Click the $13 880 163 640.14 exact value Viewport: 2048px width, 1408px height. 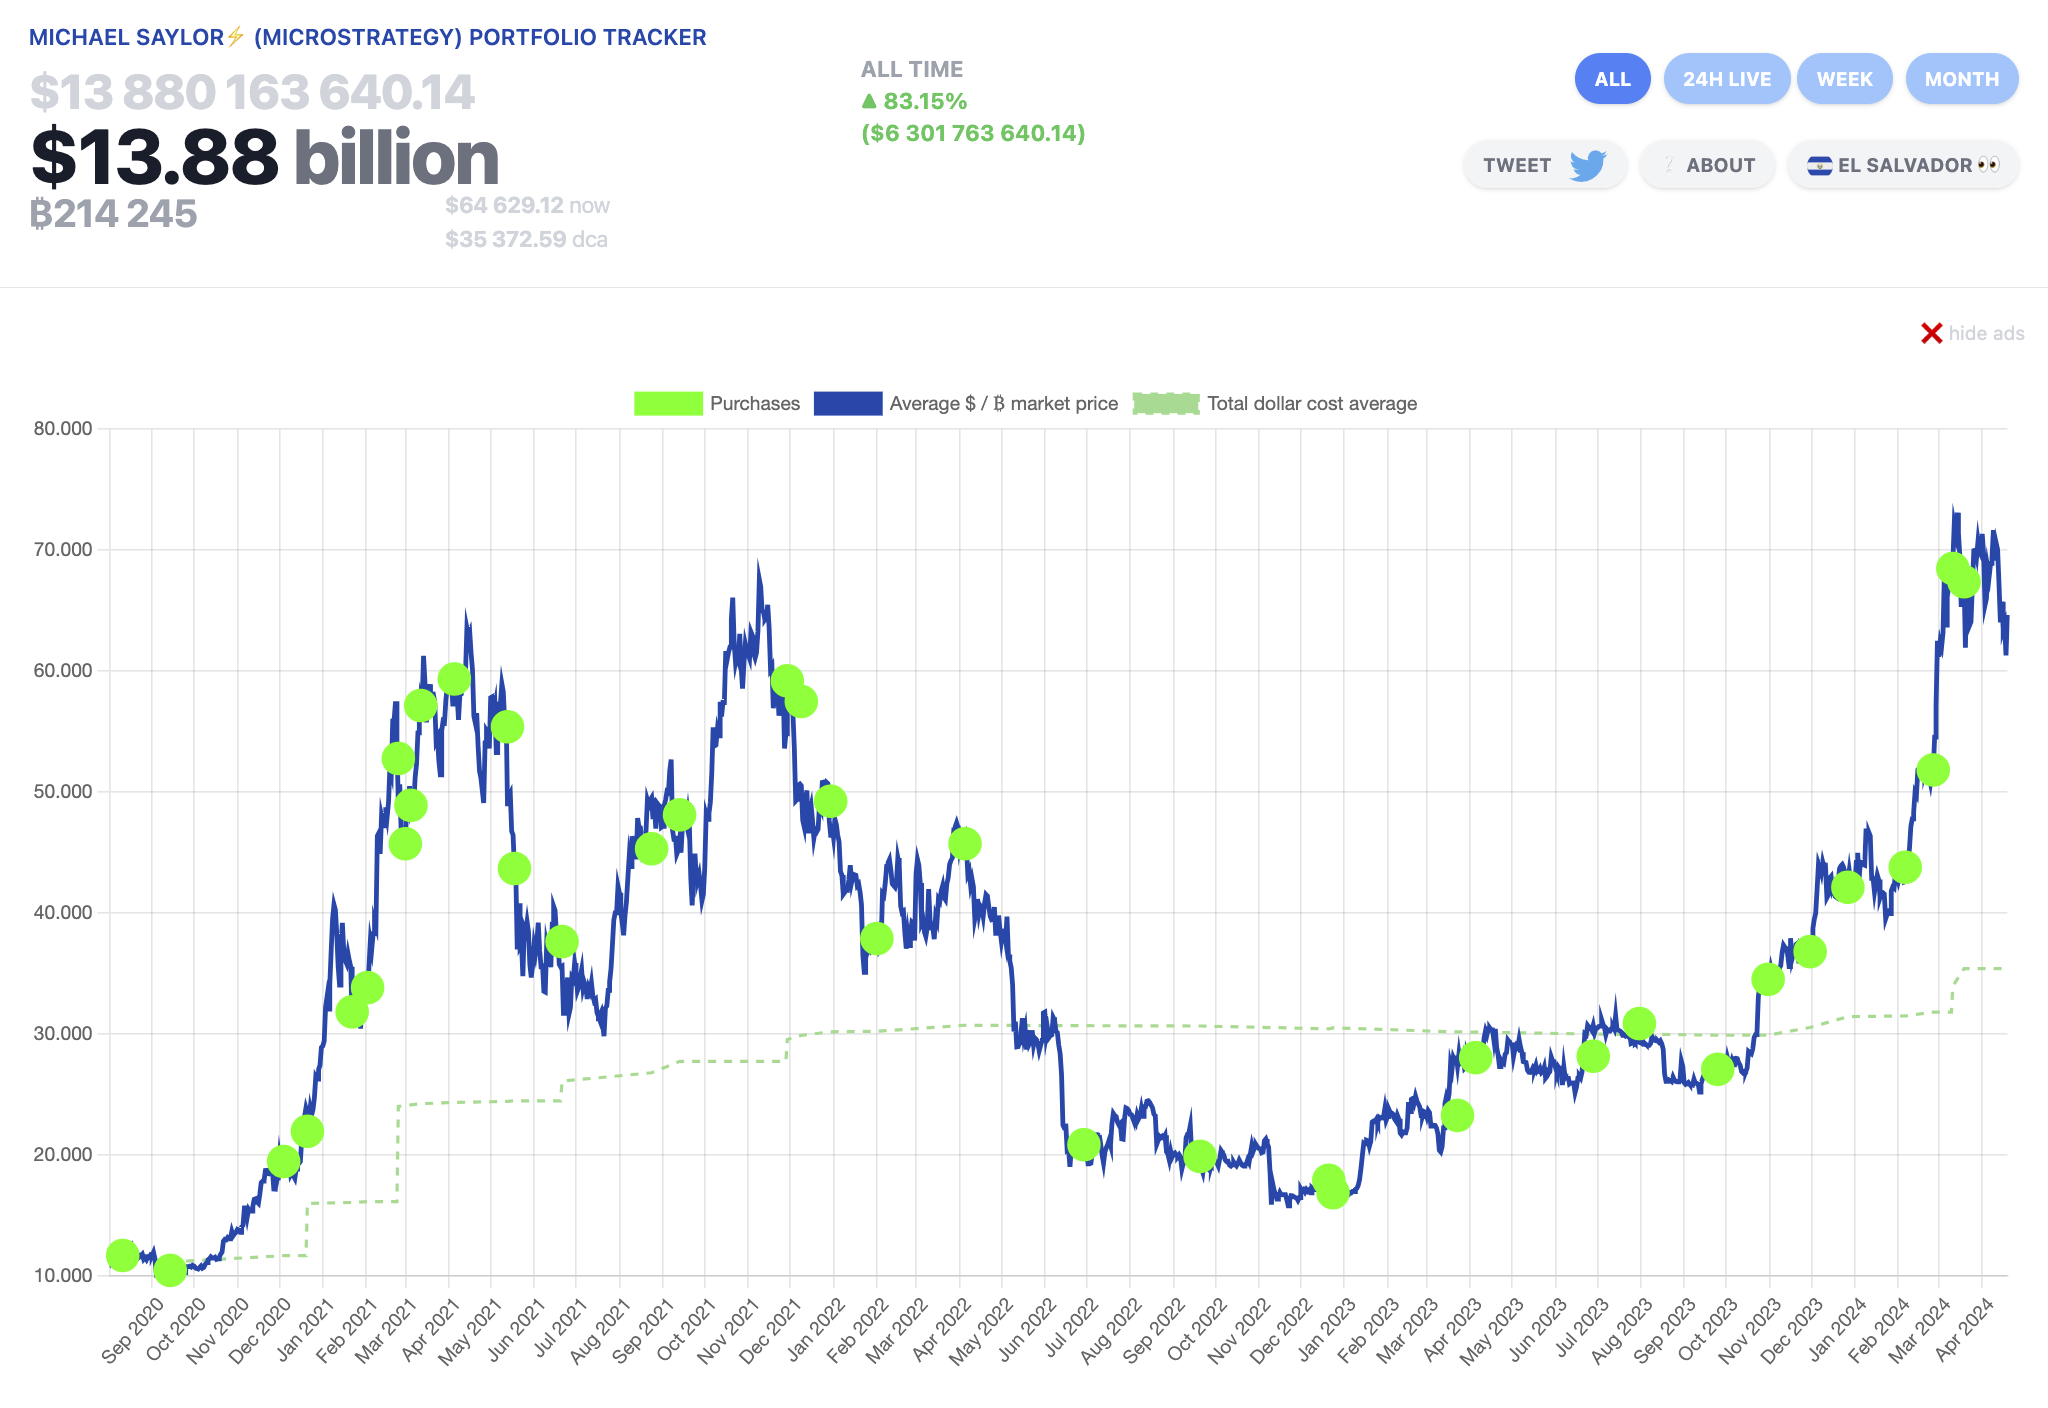point(252,92)
